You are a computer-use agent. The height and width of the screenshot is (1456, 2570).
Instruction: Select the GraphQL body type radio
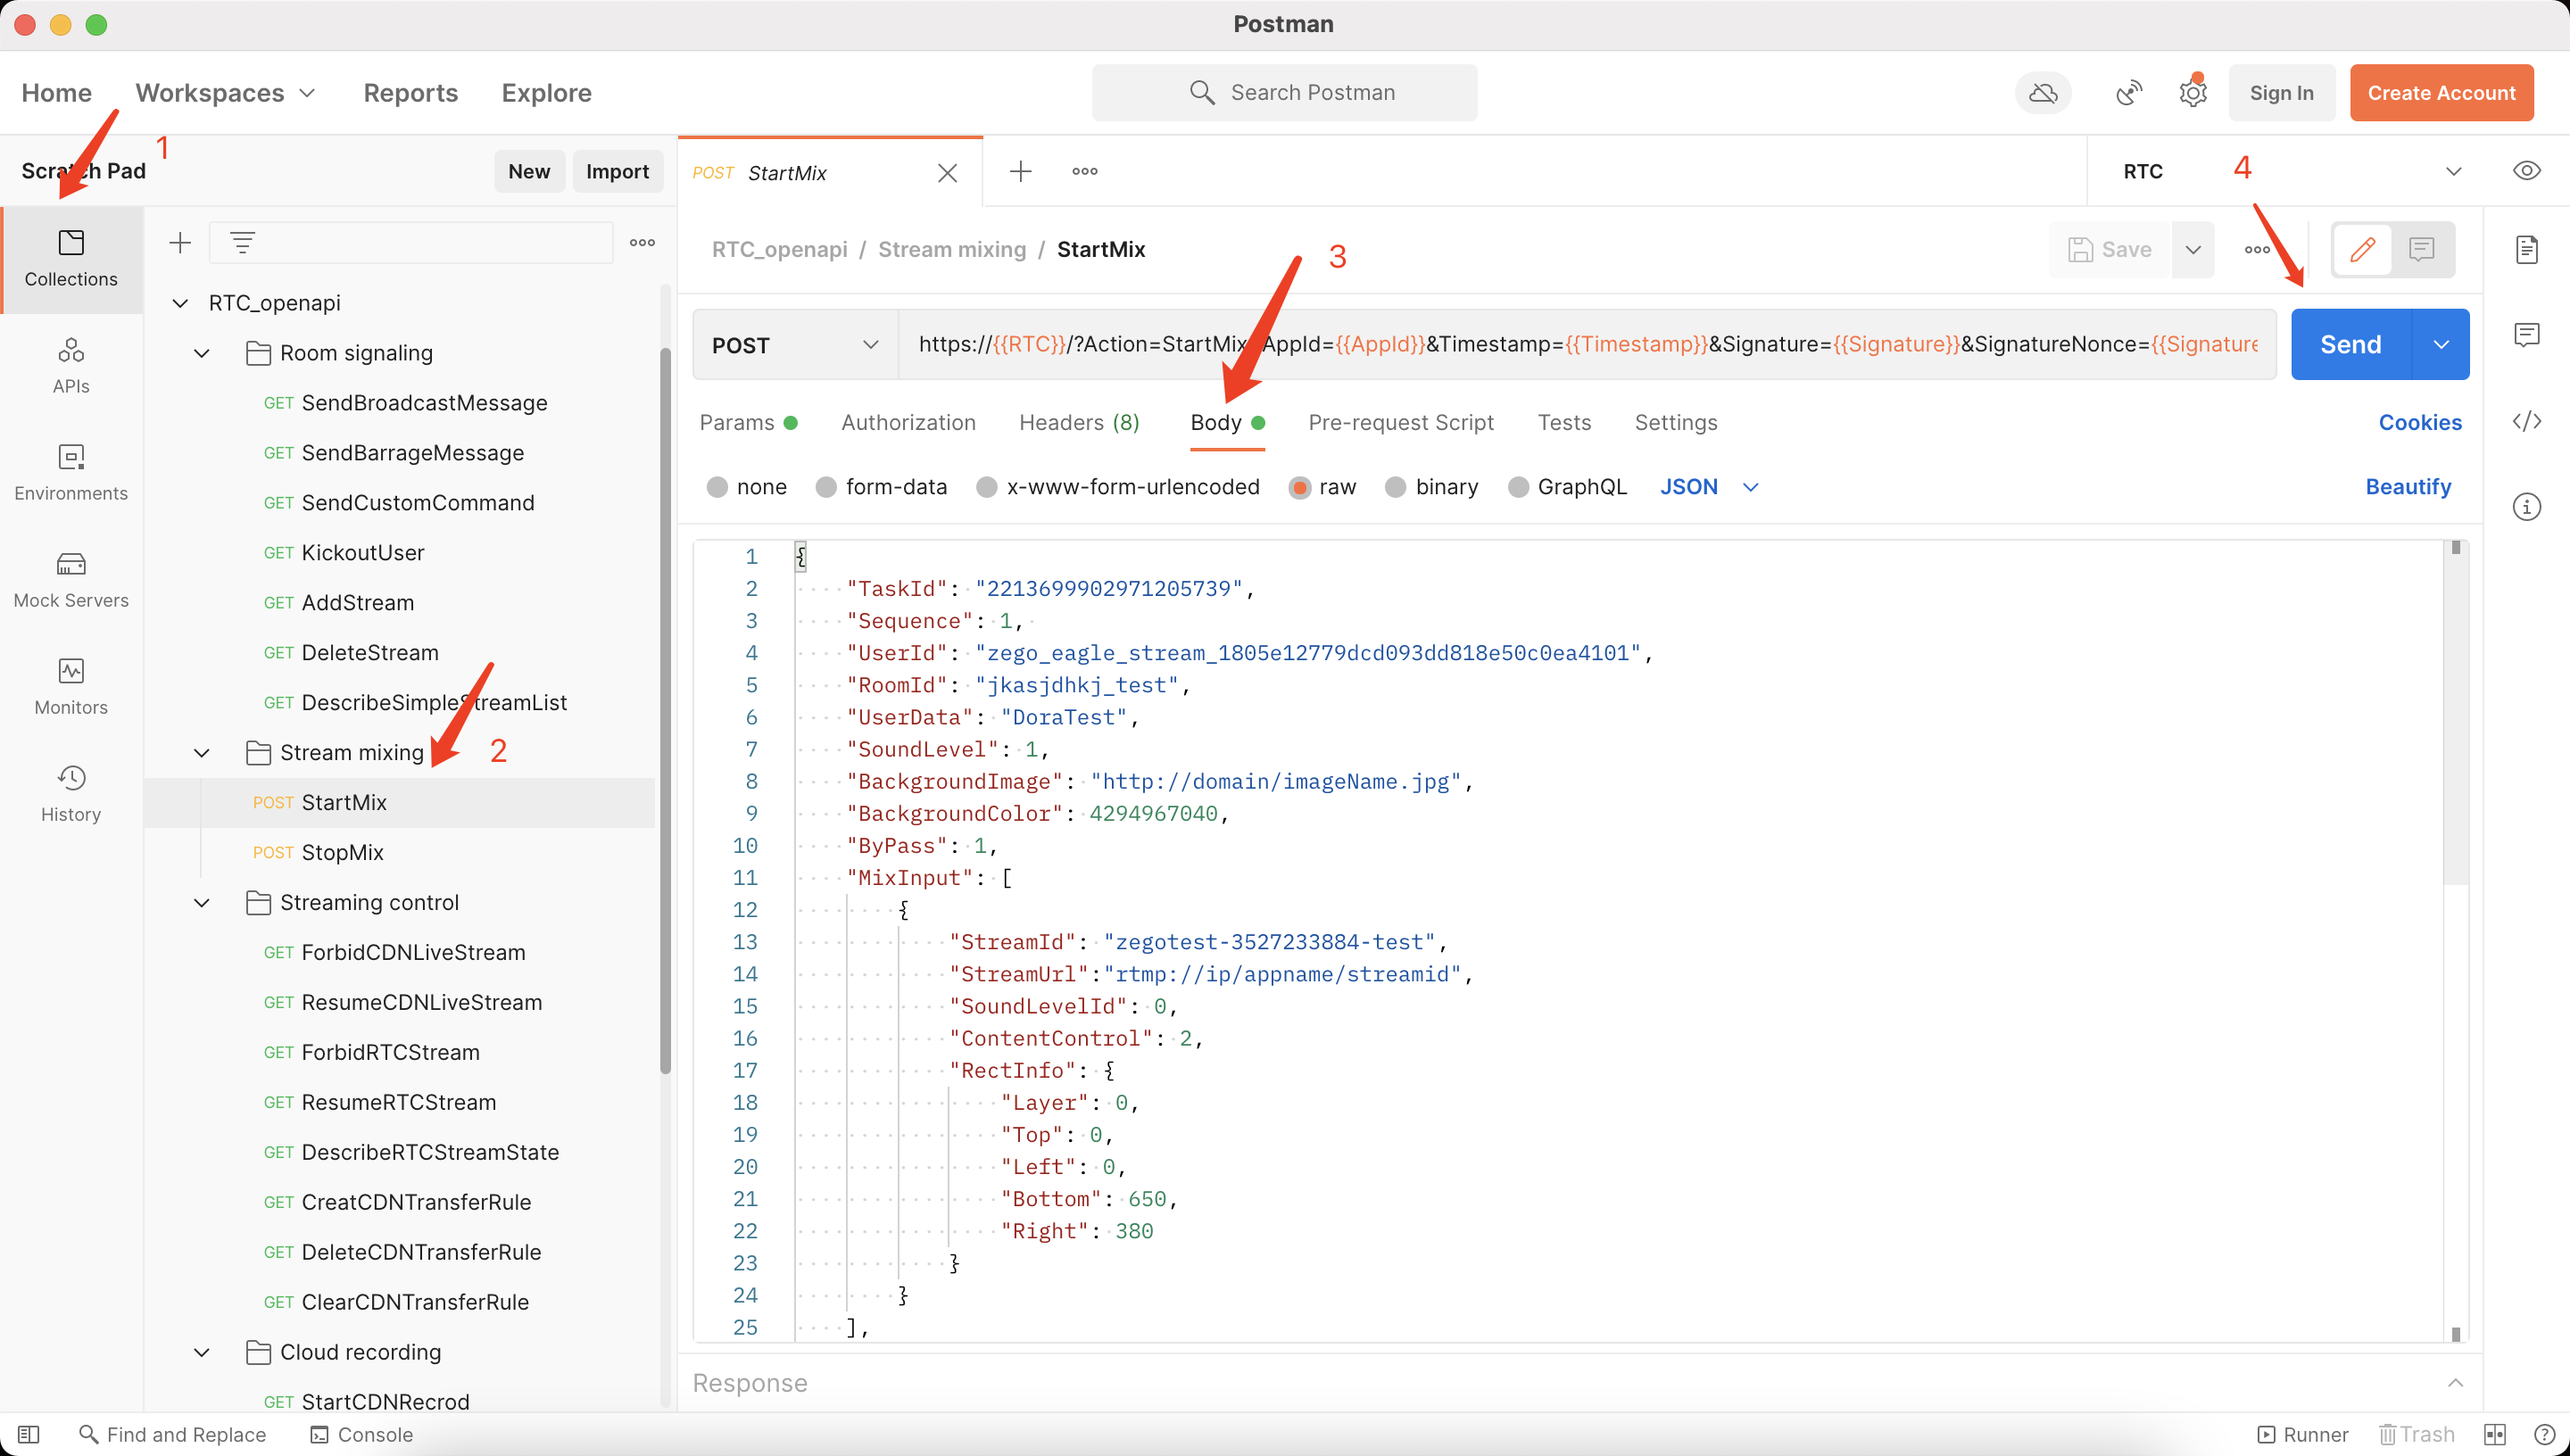pyautogui.click(x=1518, y=487)
